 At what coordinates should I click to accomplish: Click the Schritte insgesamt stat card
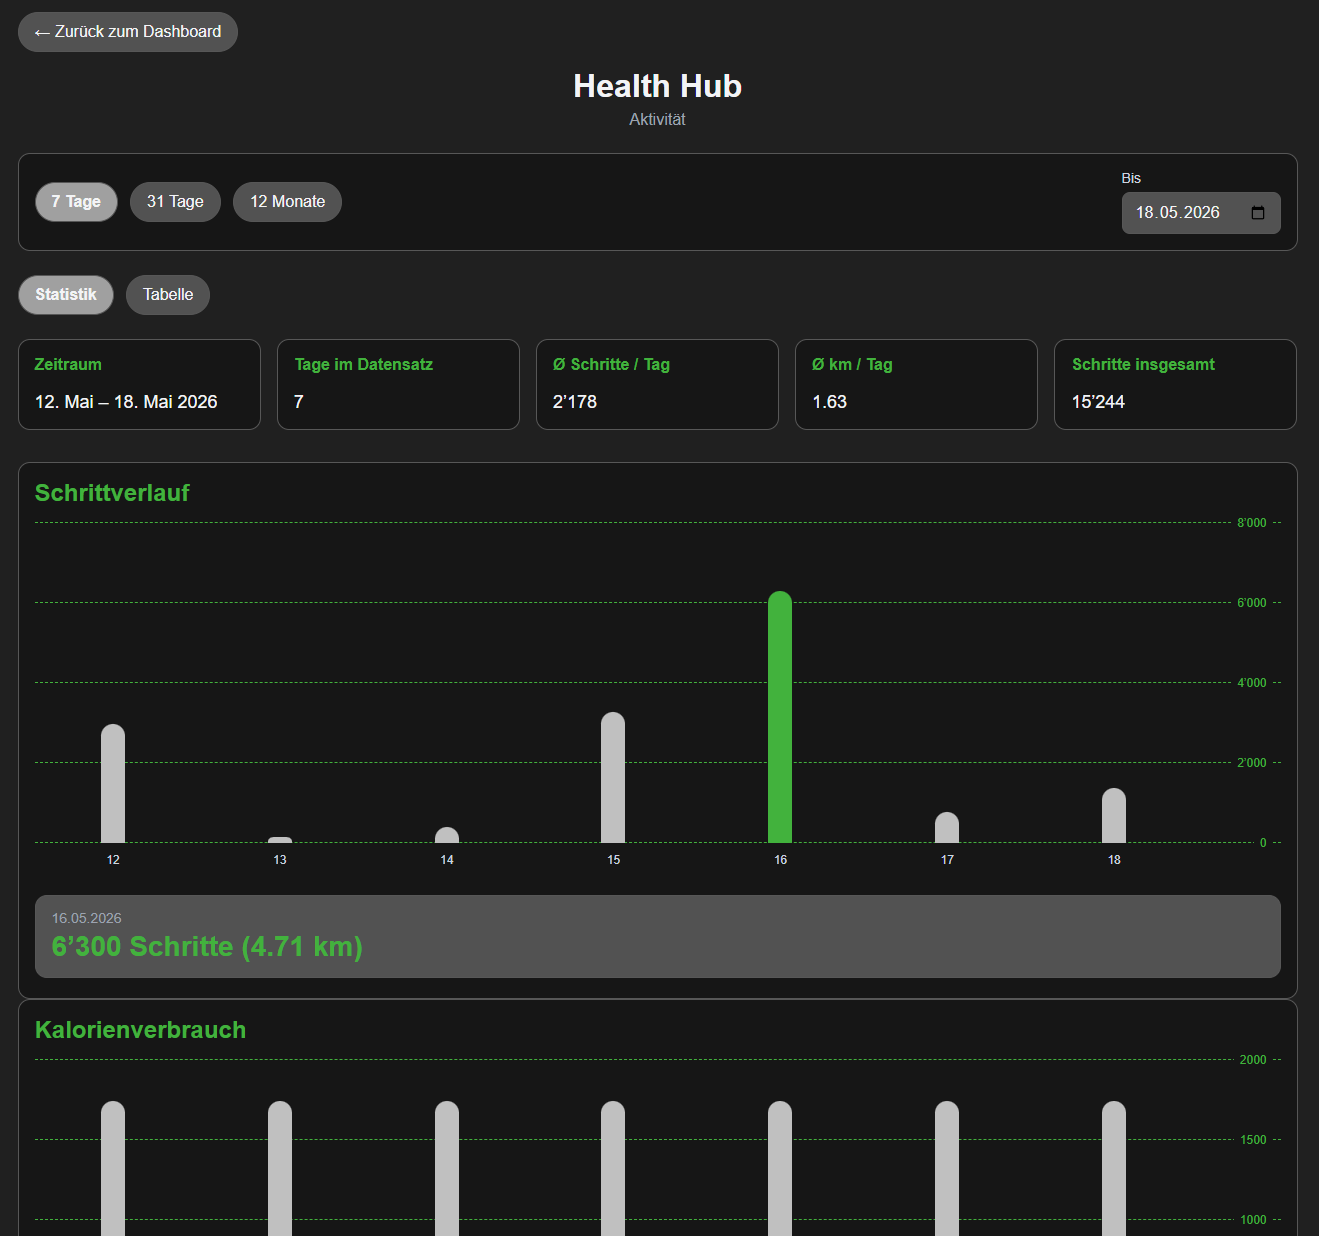point(1175,385)
